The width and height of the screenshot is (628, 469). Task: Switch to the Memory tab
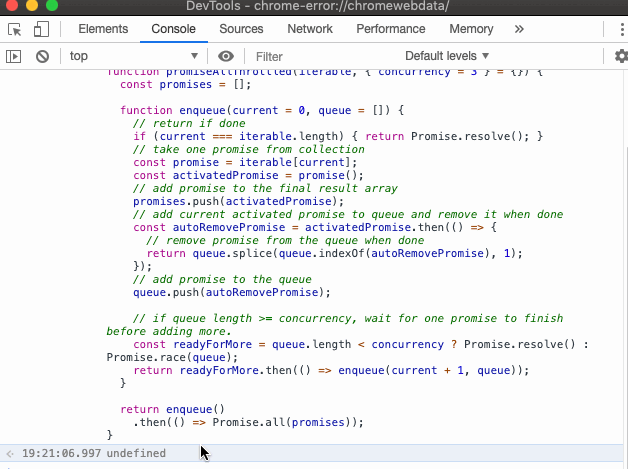pos(471,29)
